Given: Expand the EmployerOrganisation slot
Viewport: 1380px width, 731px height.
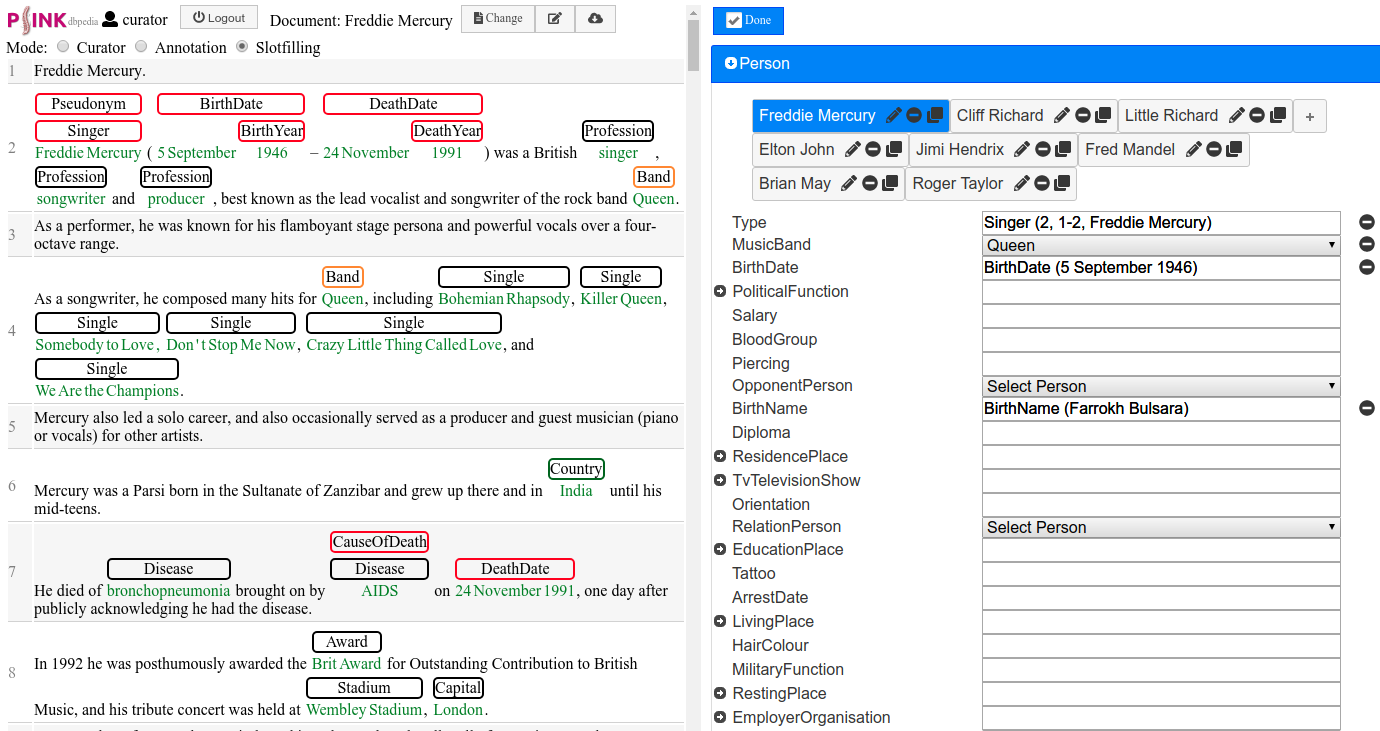Looking at the screenshot, I should [720, 717].
